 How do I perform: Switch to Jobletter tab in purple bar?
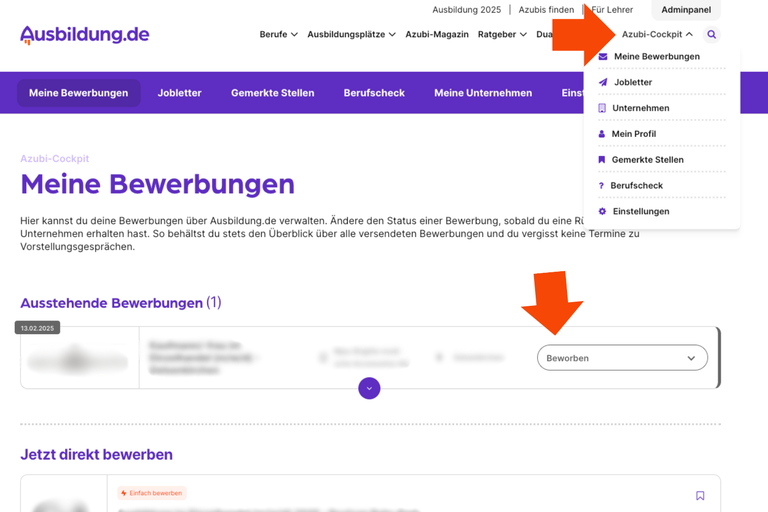click(x=179, y=93)
